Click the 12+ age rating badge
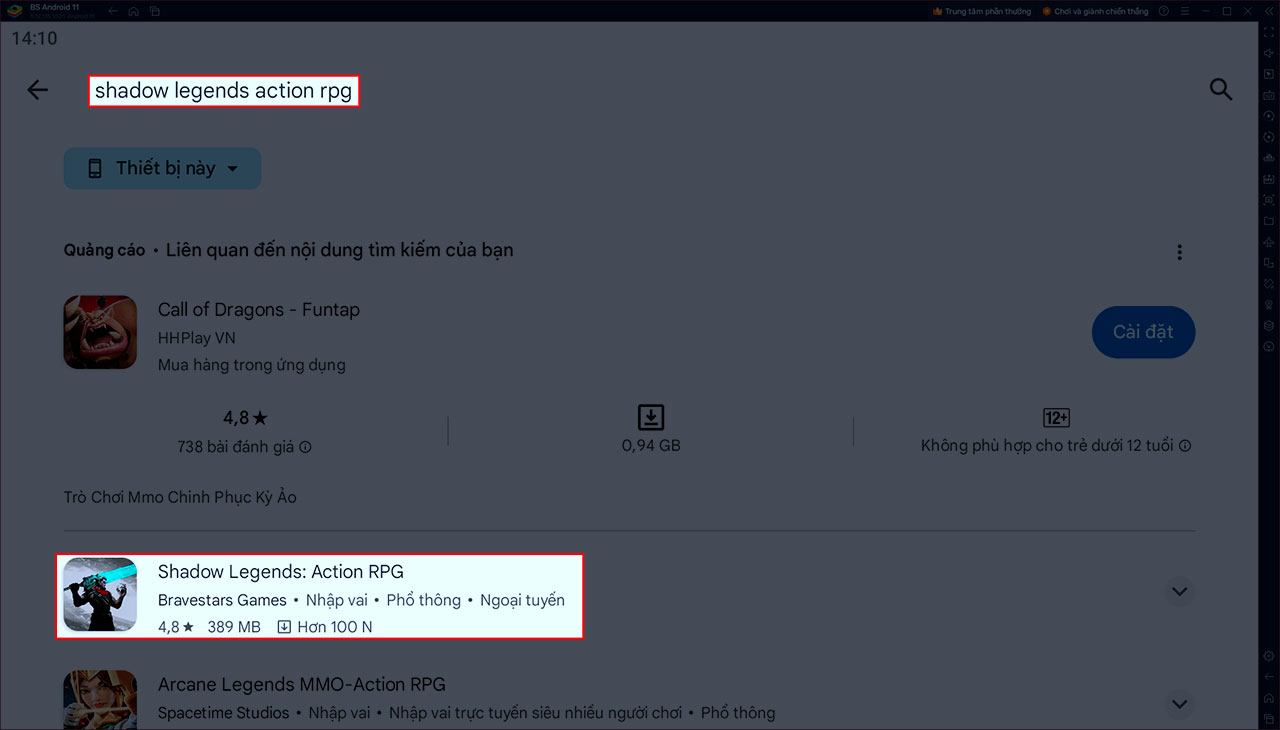 pos(1056,417)
